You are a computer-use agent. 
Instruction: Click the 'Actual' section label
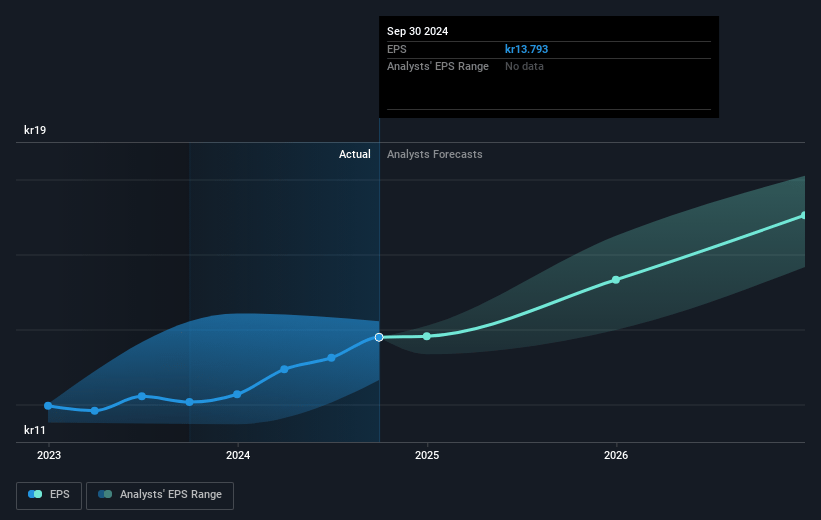click(x=354, y=154)
